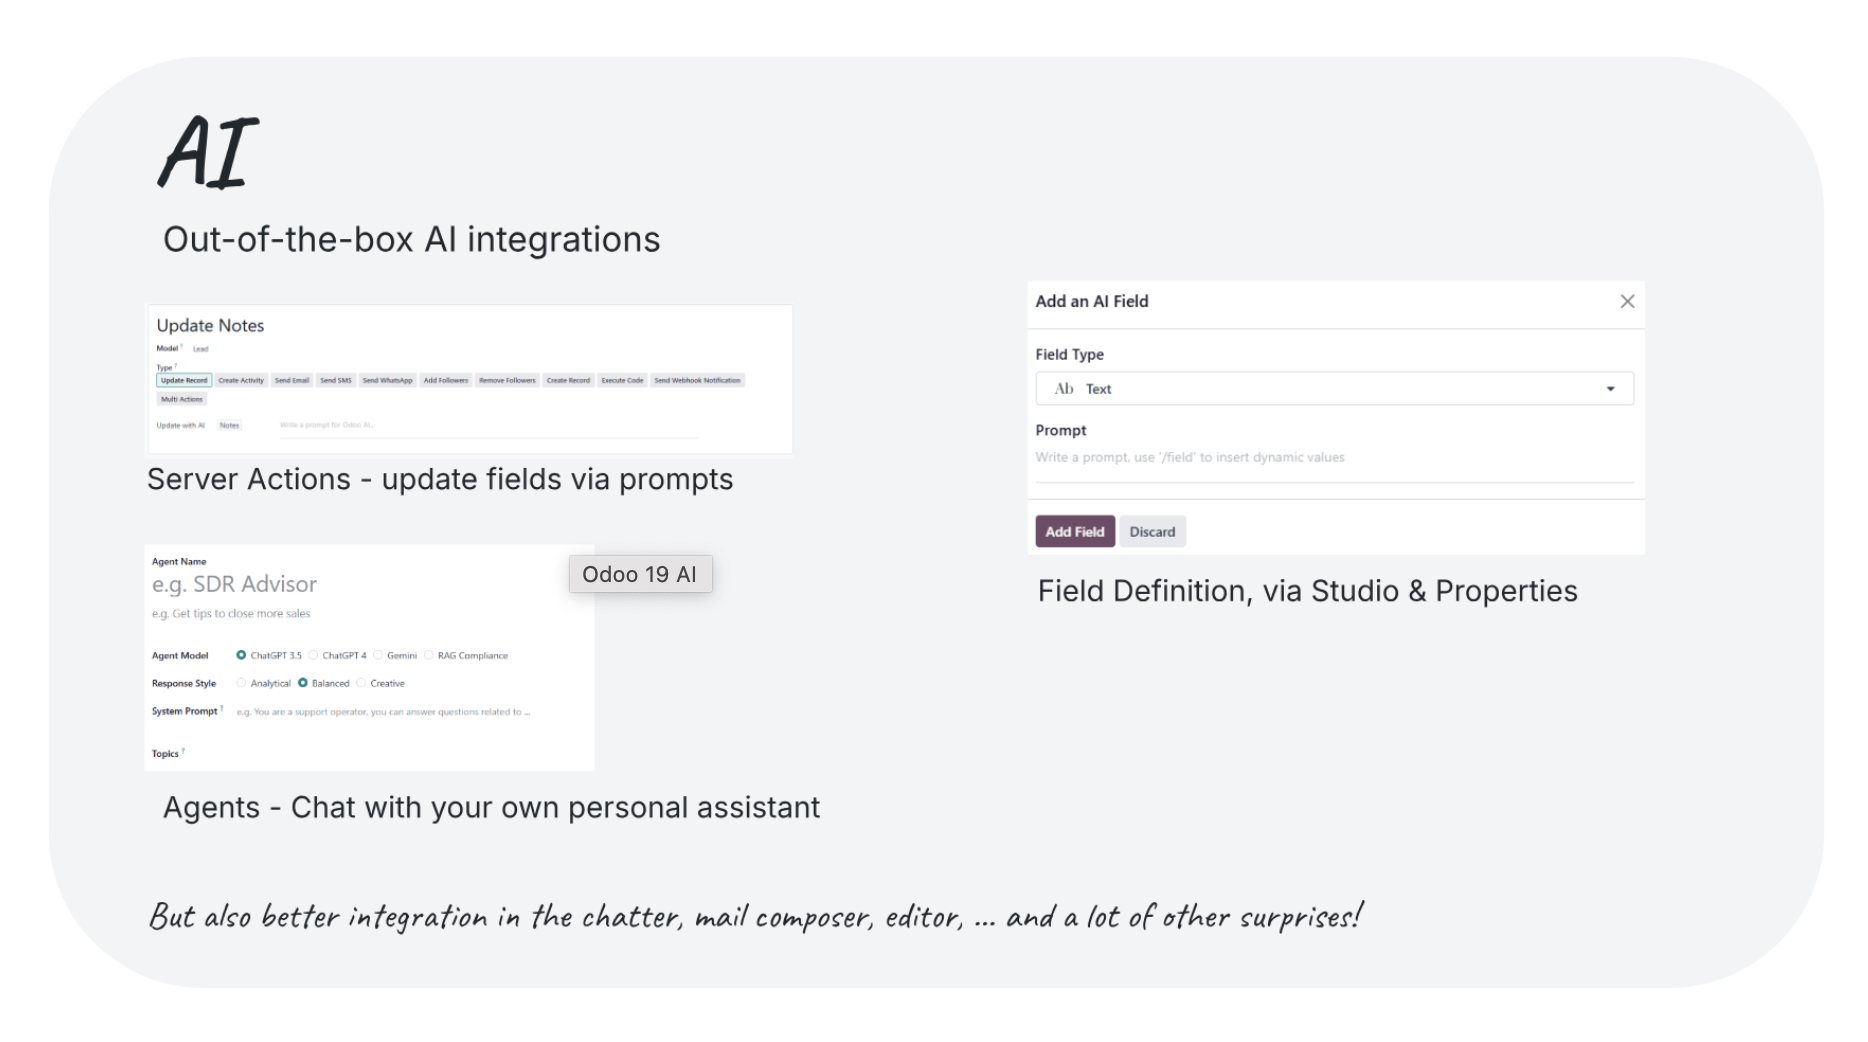Screen dimensions: 1868x1042
Task: Open the Notes field selector beside Update with AI
Action: pyautogui.click(x=230, y=425)
